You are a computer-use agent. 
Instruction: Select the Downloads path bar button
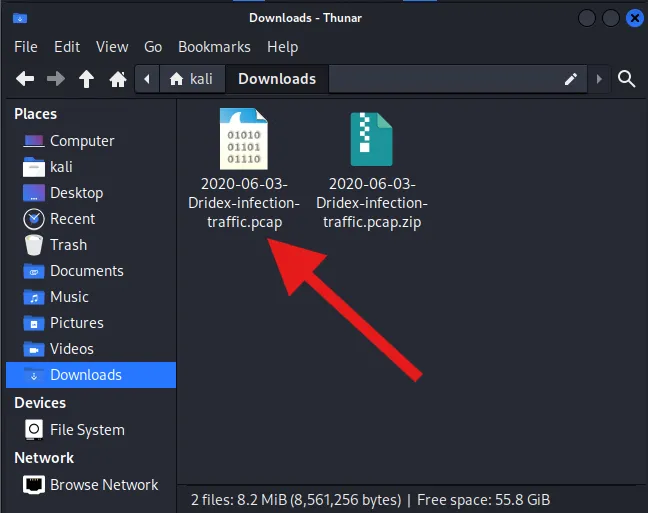tap(277, 79)
